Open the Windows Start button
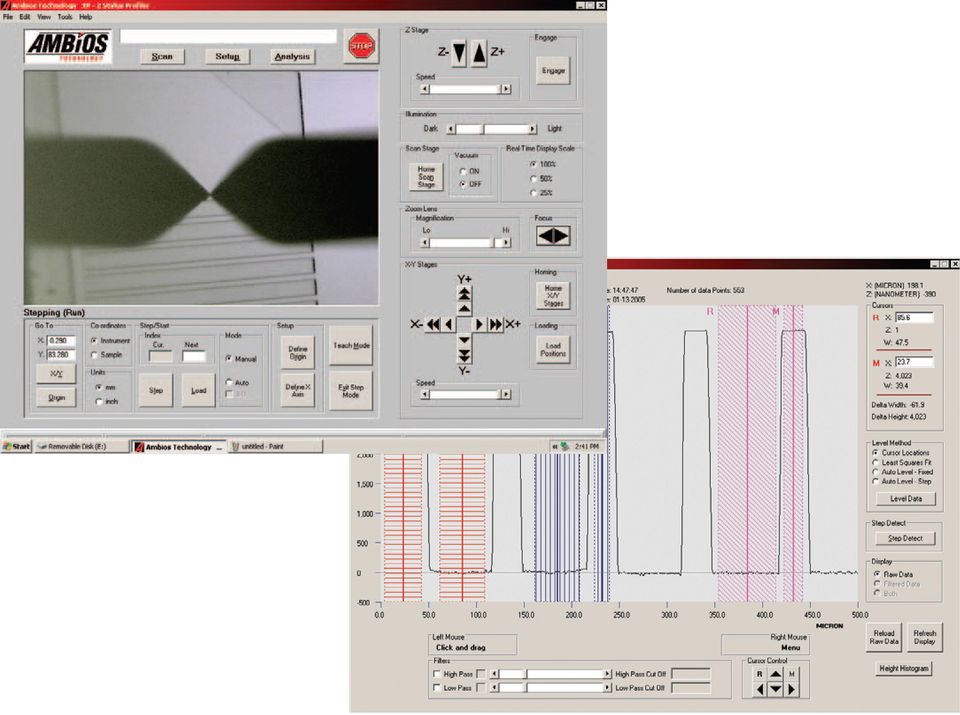This screenshot has width=960, height=715. coord(17,446)
